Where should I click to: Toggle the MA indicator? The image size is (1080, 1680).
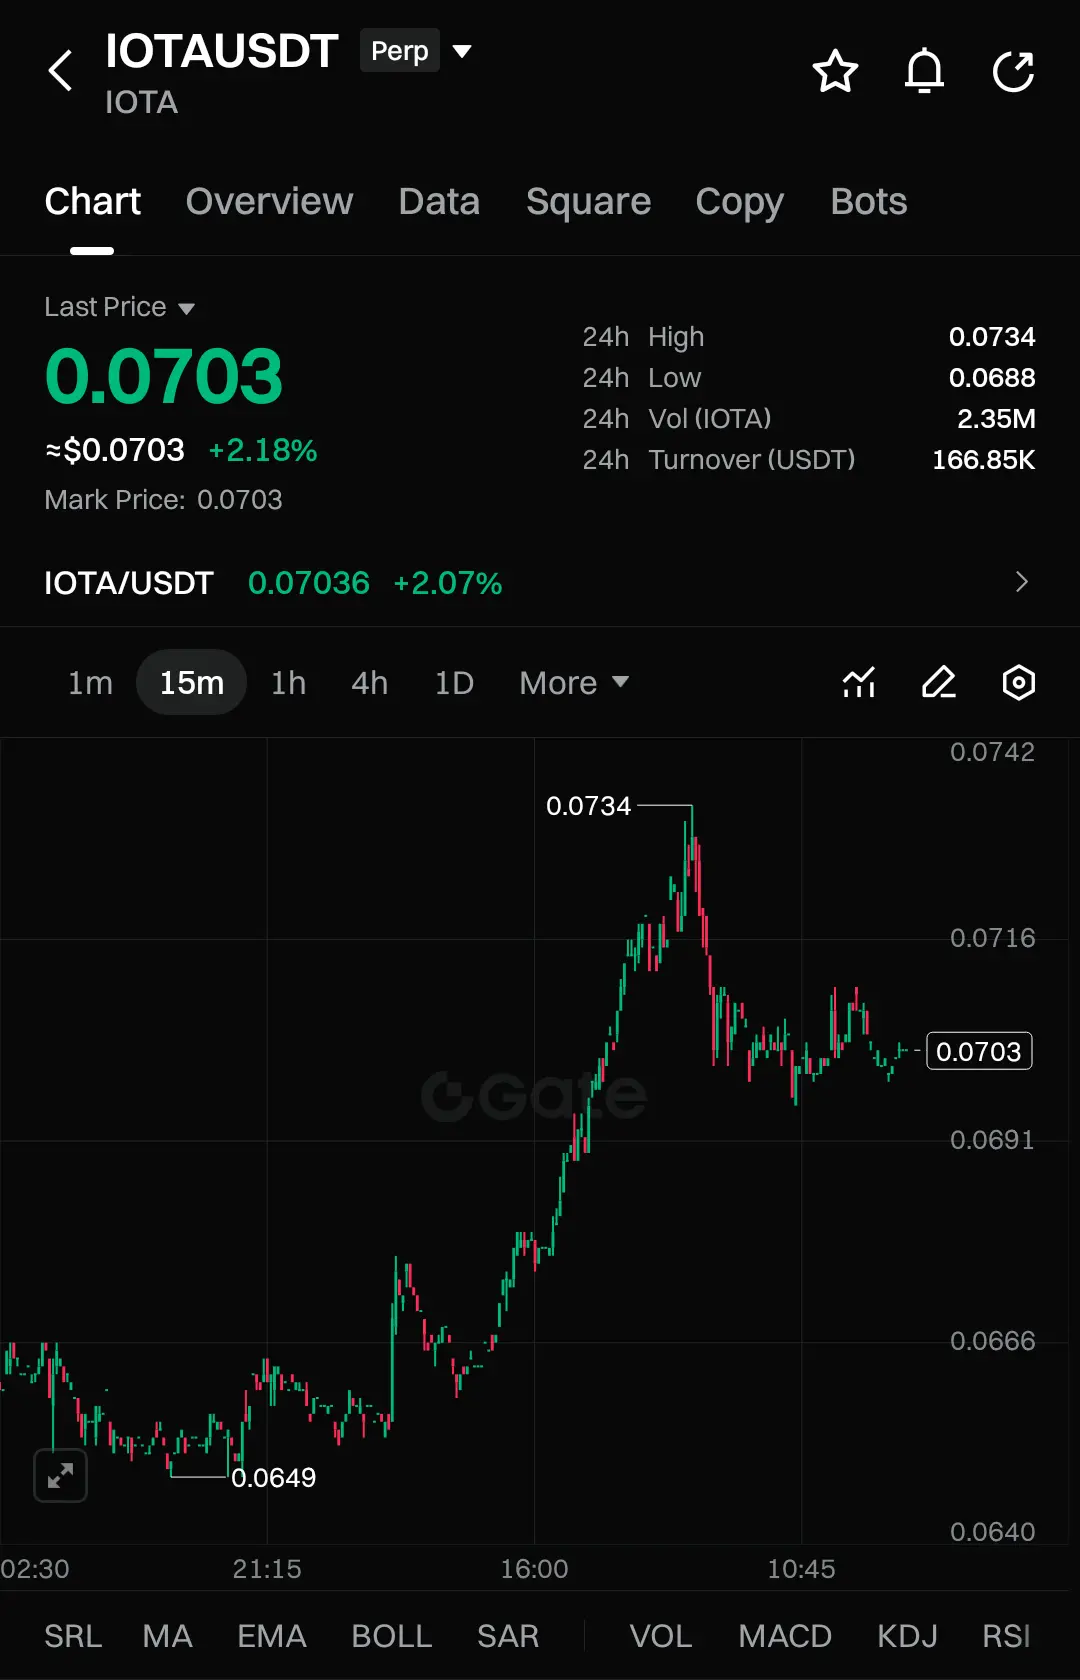tap(167, 1636)
